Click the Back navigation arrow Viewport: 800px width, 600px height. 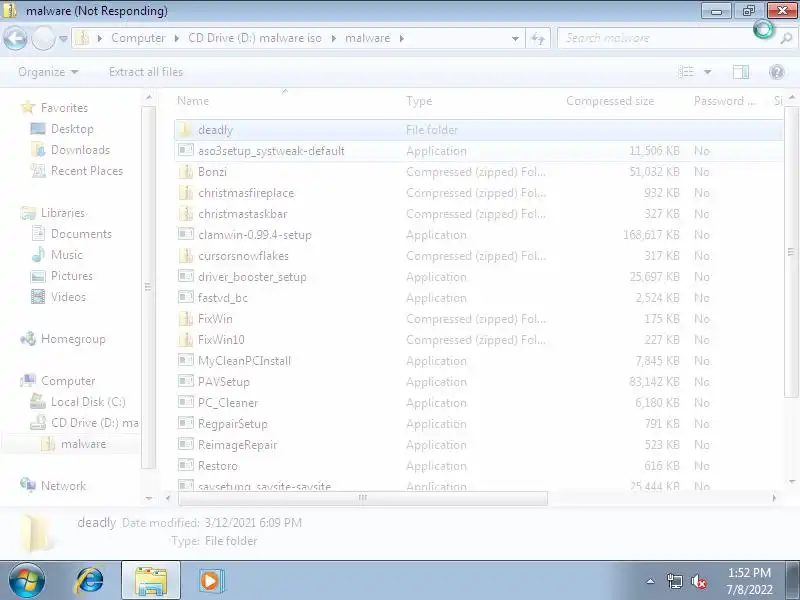point(15,38)
